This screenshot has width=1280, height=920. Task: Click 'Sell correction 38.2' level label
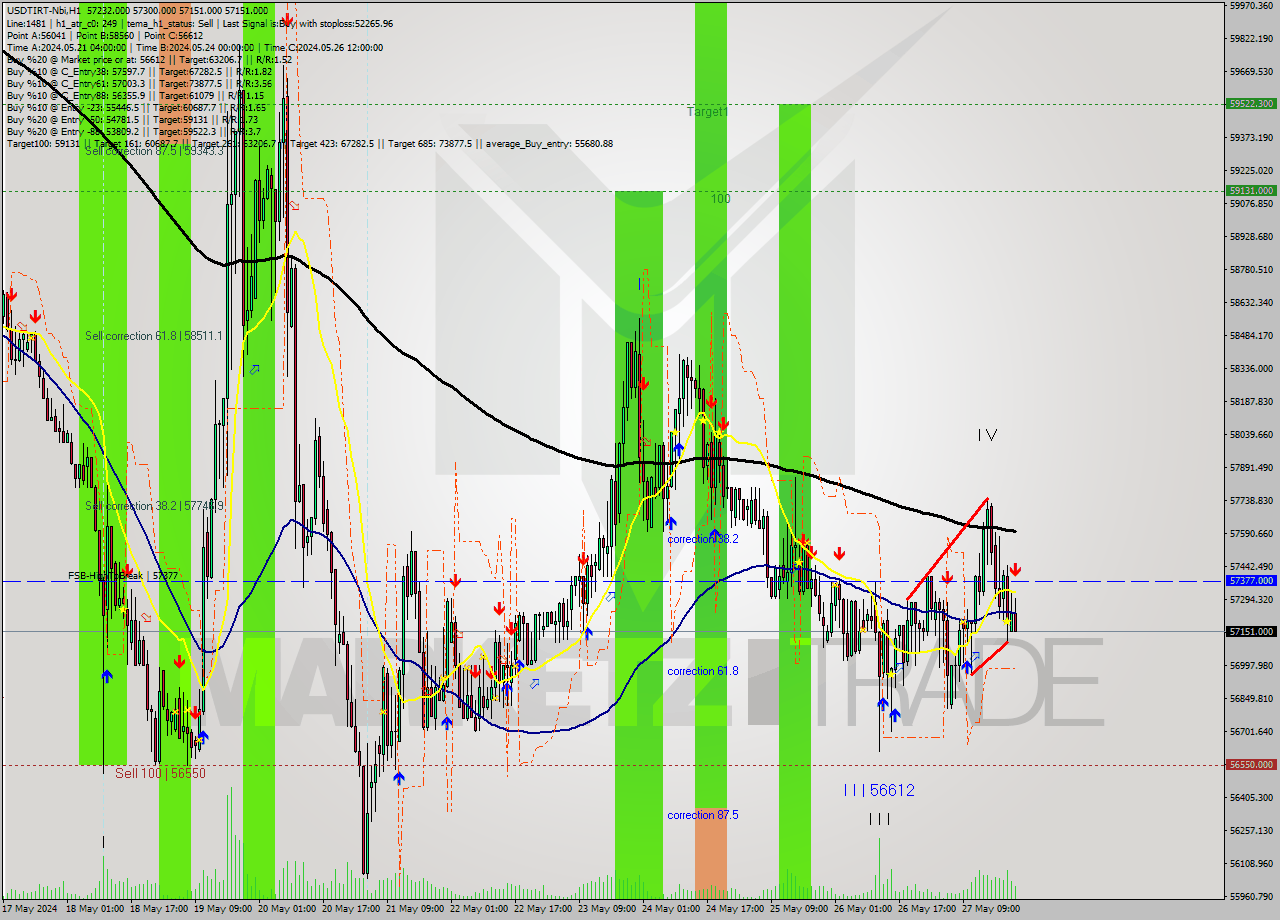point(154,506)
